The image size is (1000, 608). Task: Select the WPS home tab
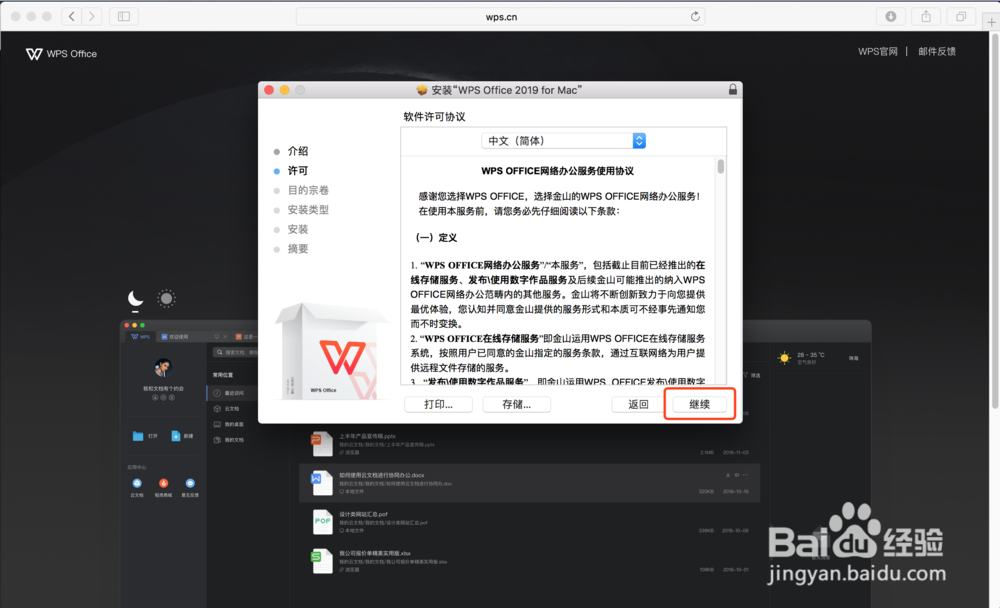point(142,337)
